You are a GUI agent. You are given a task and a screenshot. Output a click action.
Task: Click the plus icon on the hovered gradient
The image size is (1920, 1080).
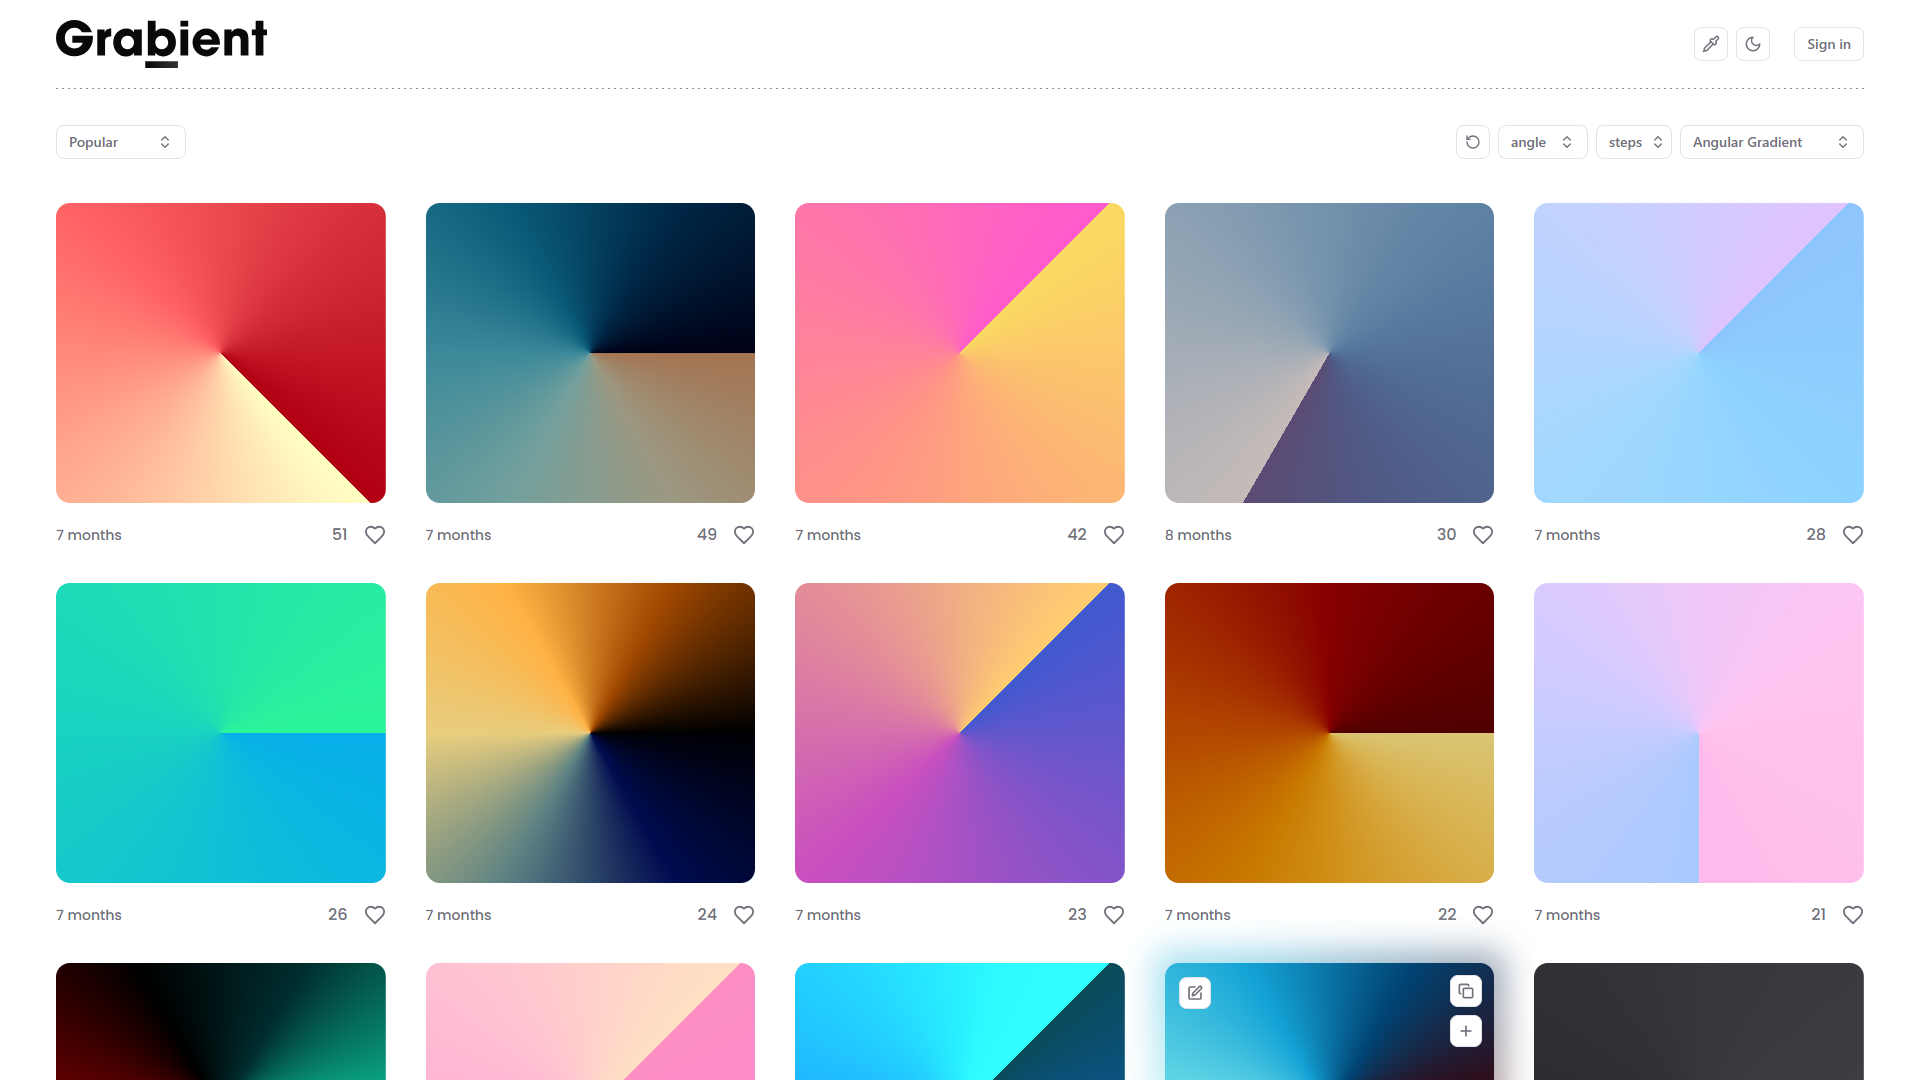point(1465,1031)
